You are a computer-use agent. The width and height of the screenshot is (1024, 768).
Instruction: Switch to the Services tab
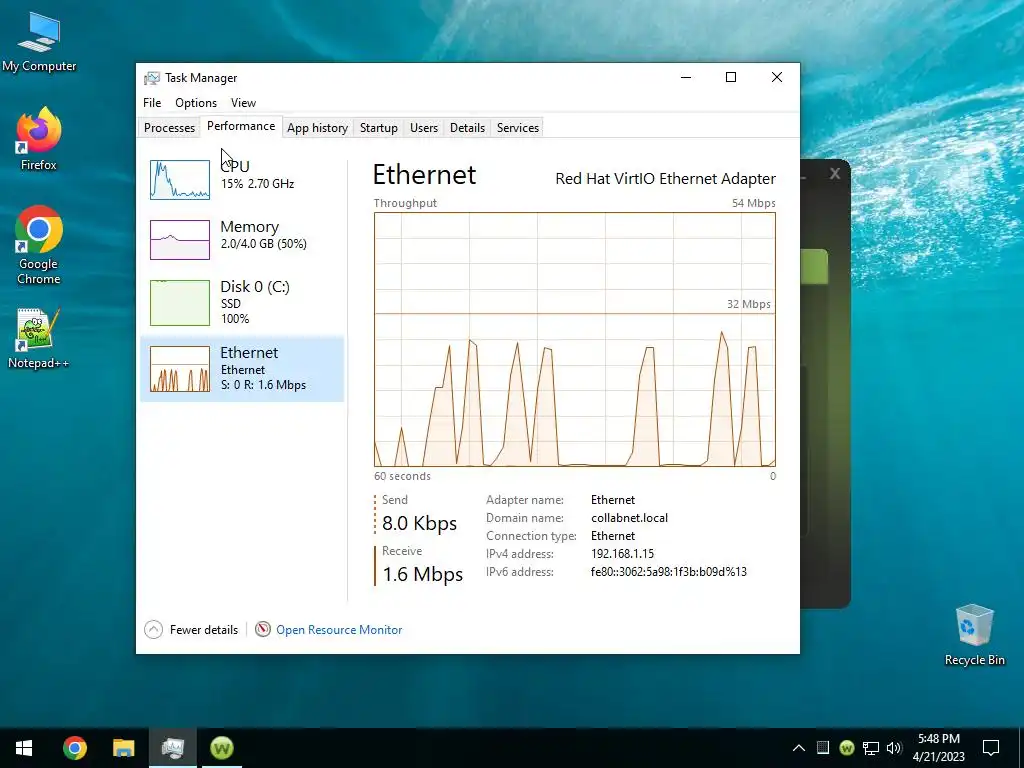518,128
